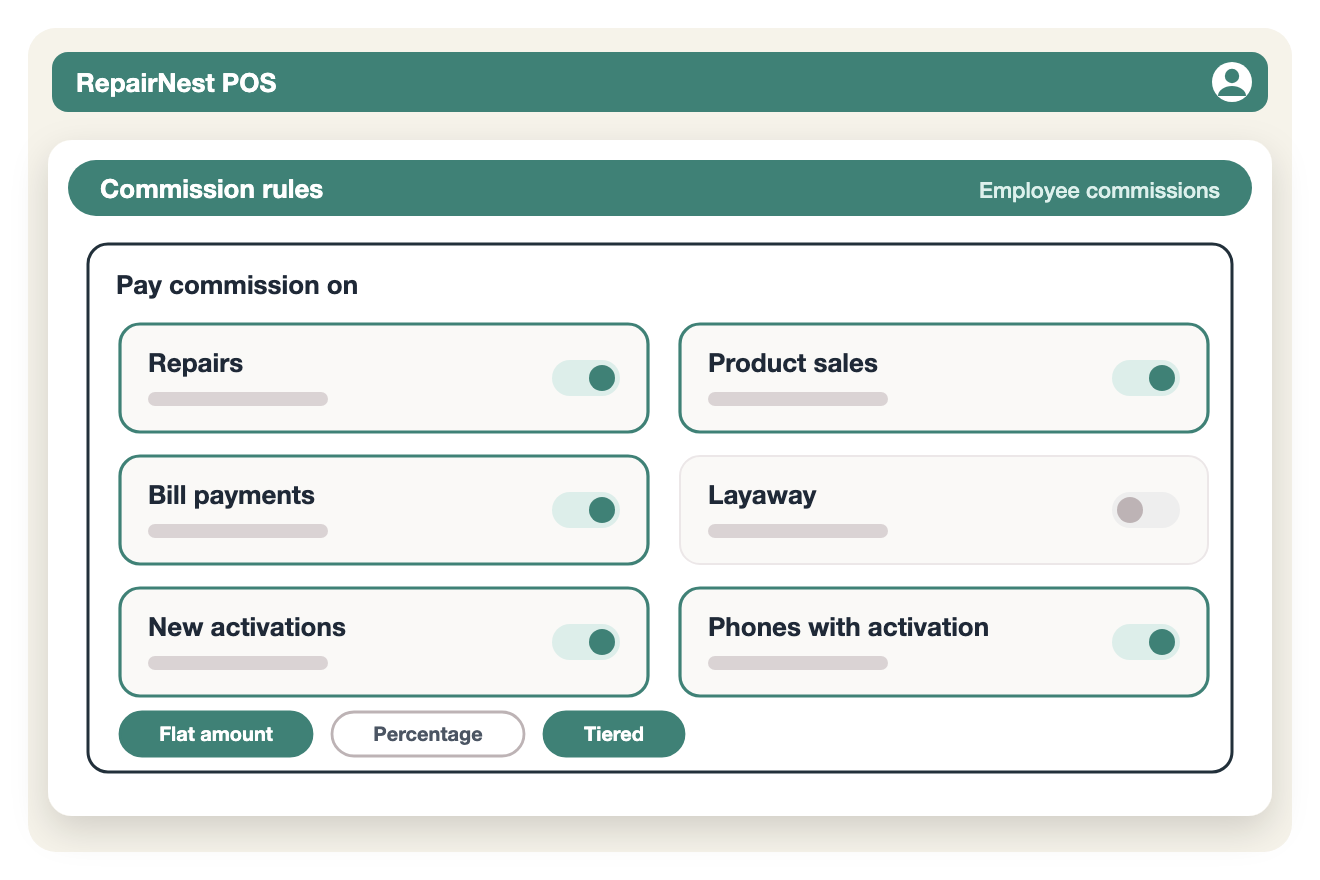Screen dimensions: 1320x880
Task: Click the Phones with activation label
Action: 849,628
